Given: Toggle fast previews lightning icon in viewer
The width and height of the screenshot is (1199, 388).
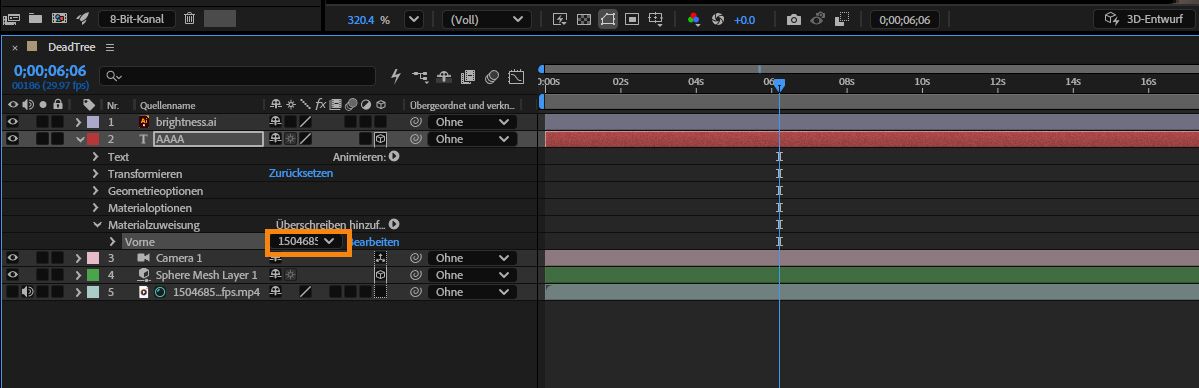Looking at the screenshot, I should 560,20.
